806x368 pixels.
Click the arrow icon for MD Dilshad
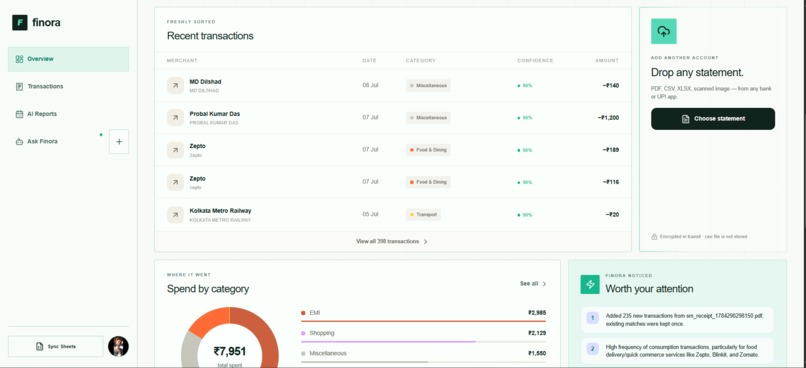pyautogui.click(x=175, y=86)
